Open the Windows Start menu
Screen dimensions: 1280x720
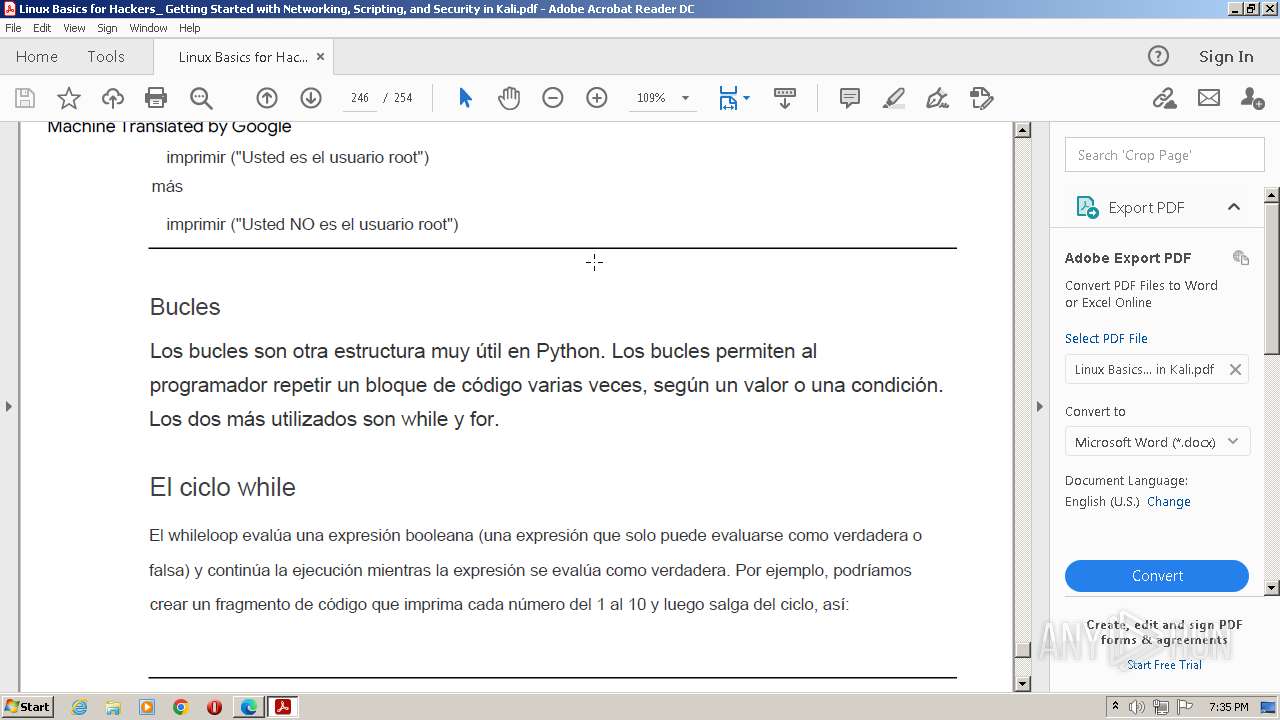(27, 706)
